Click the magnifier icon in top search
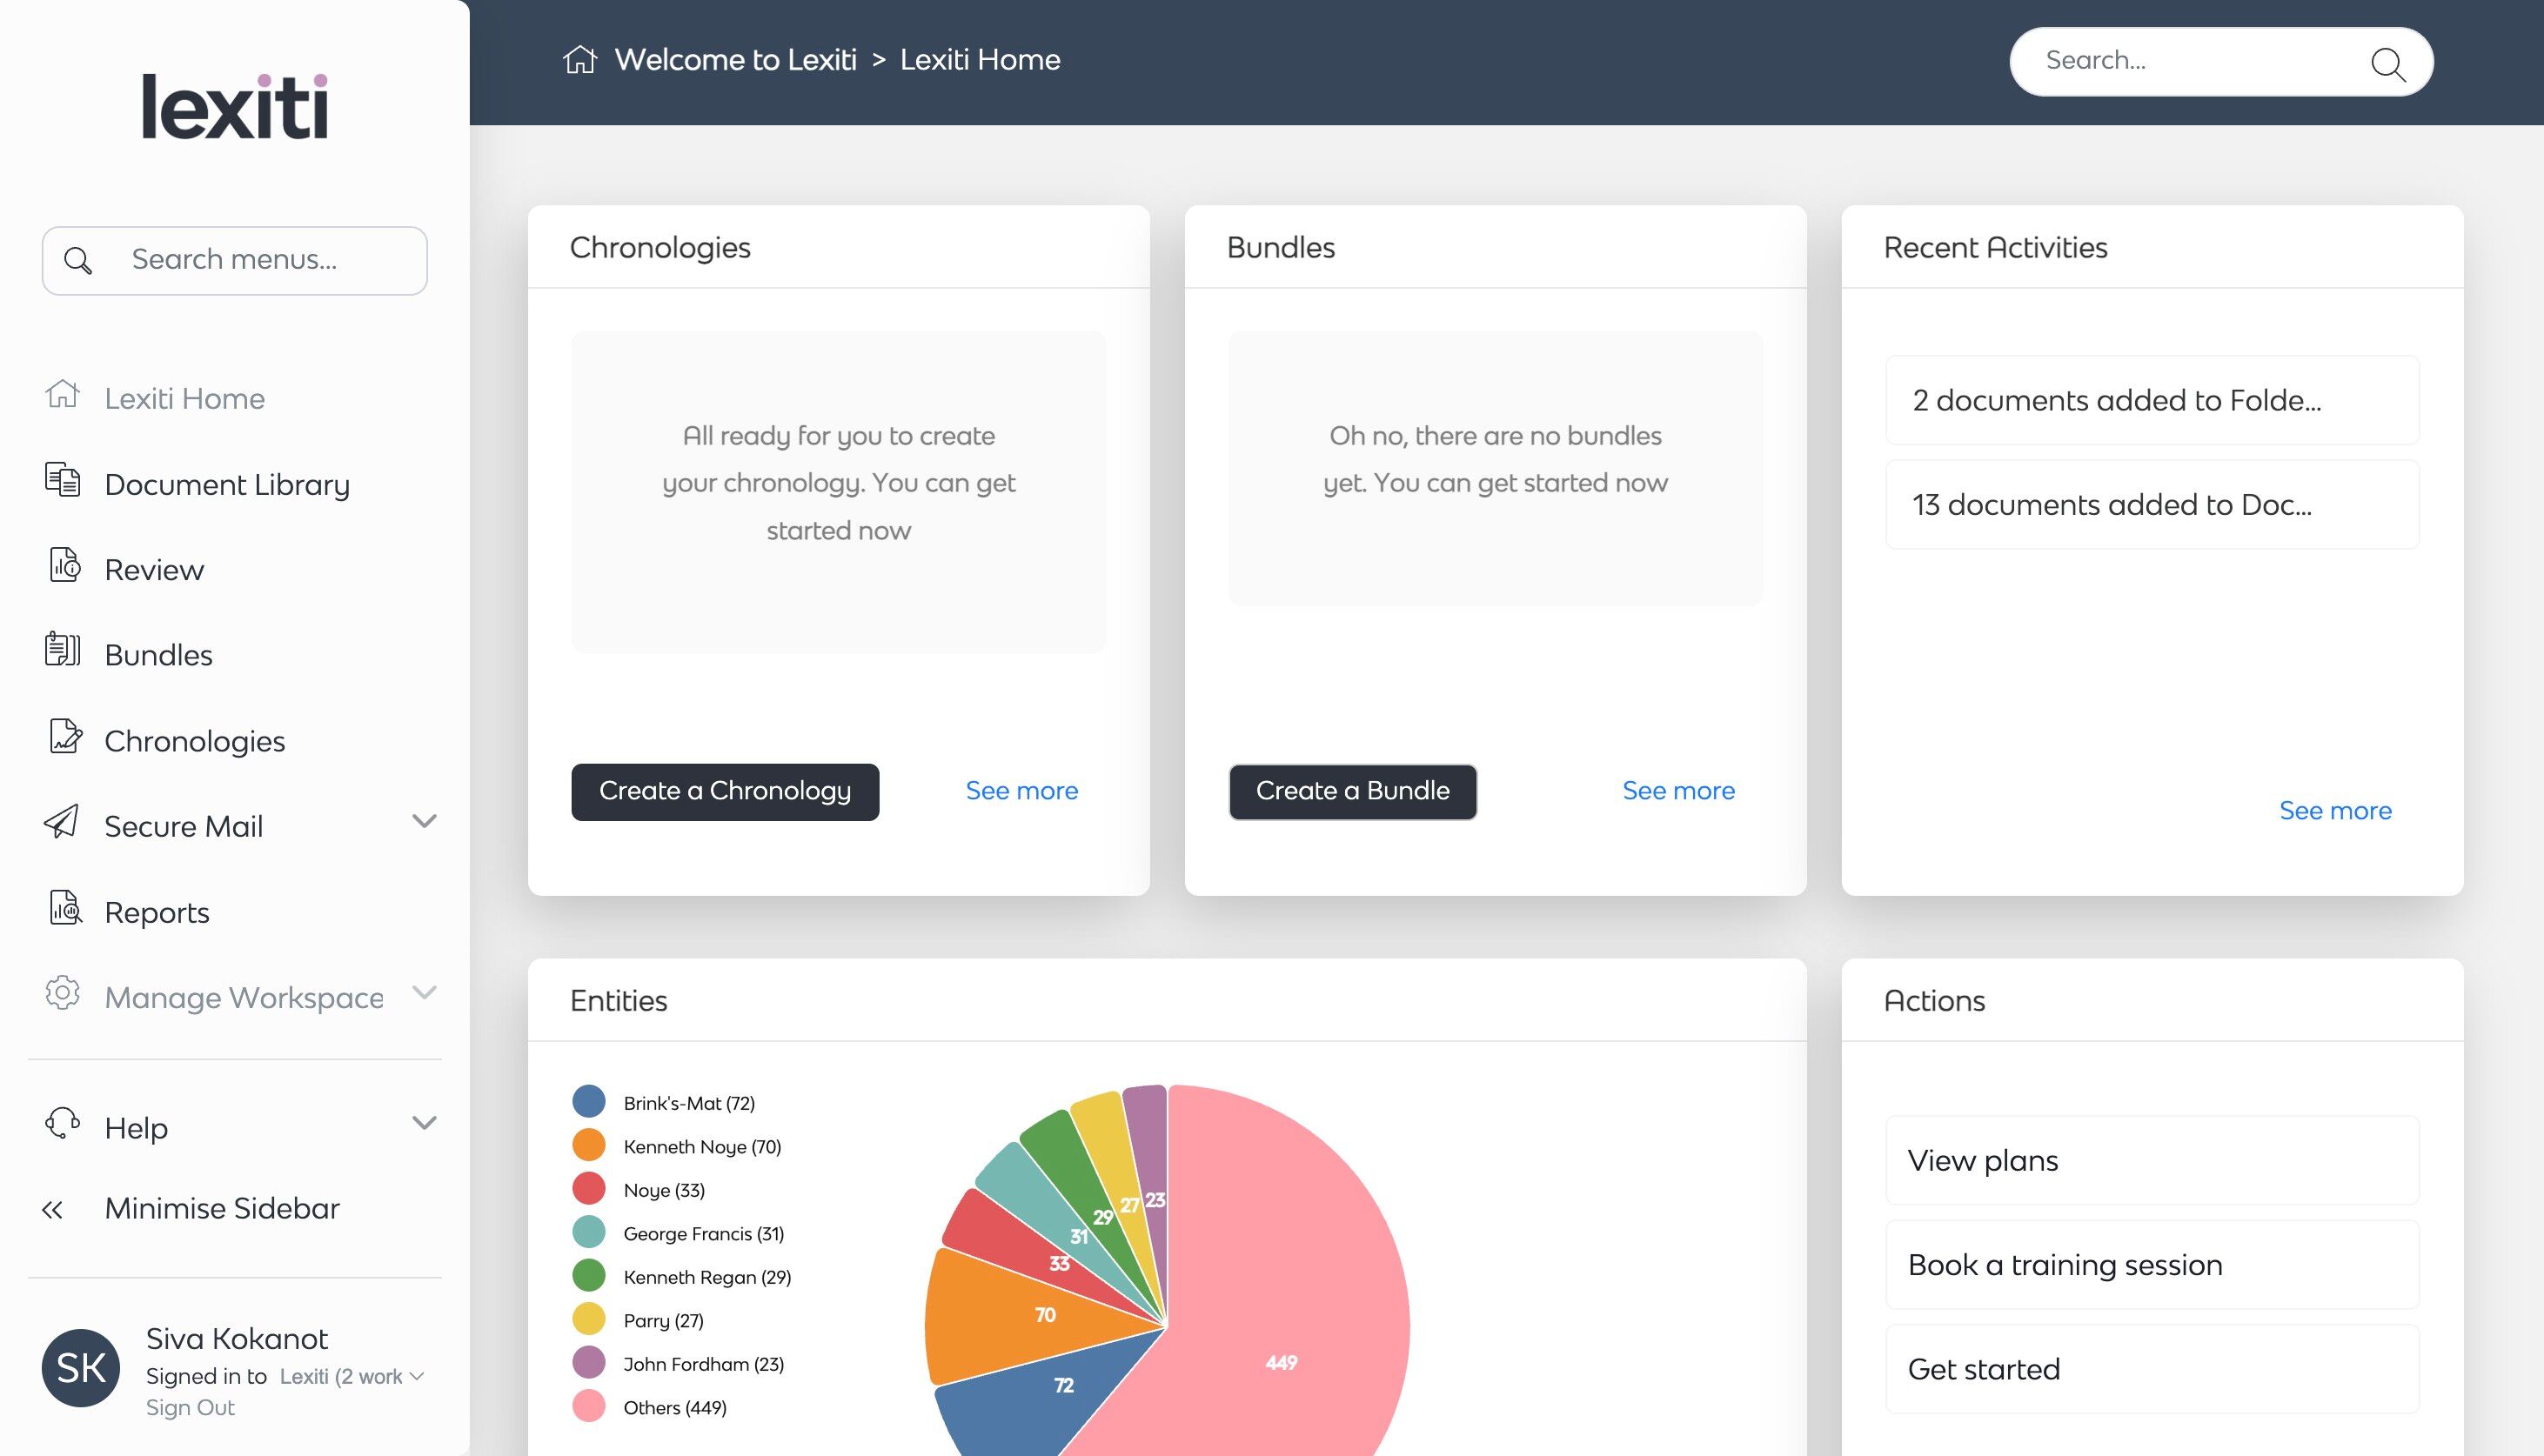Screen dimensions: 2544x1456 [x=2387, y=63]
